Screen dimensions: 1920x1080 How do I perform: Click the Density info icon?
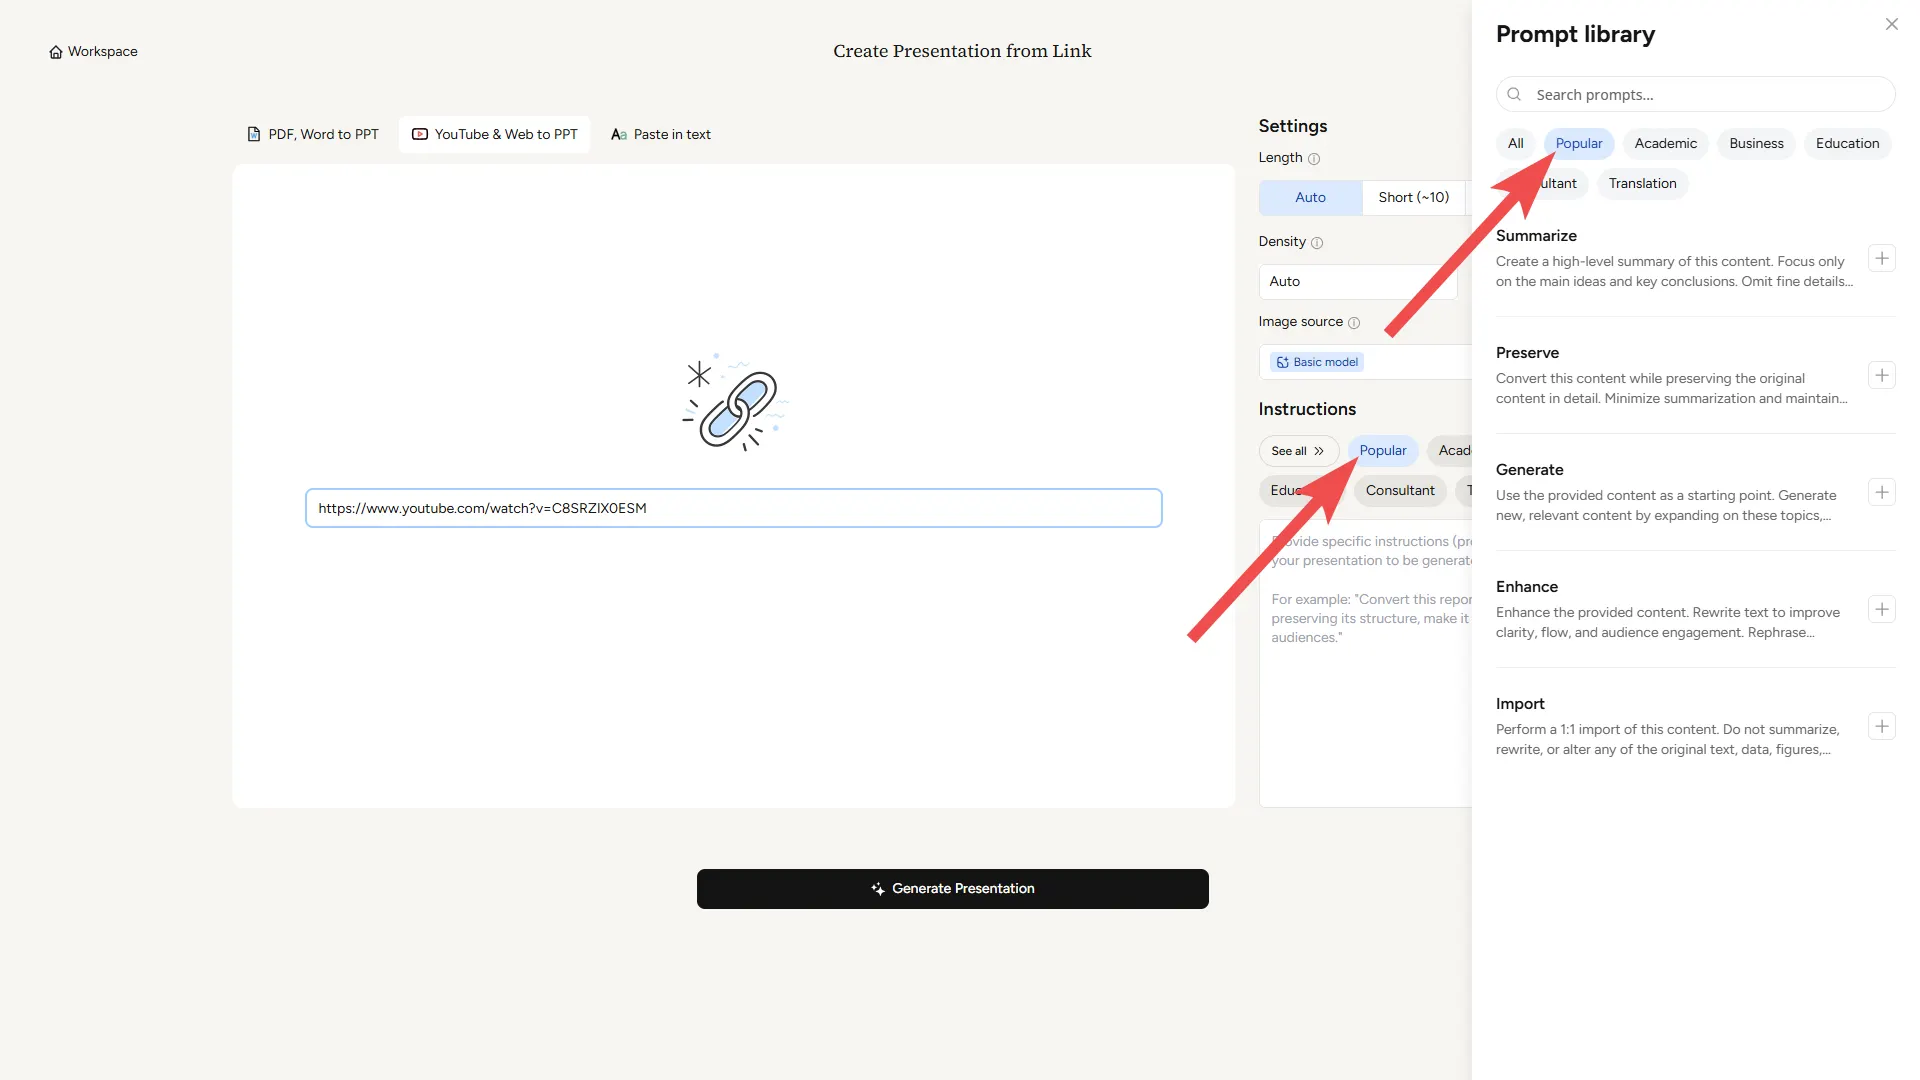point(1317,243)
